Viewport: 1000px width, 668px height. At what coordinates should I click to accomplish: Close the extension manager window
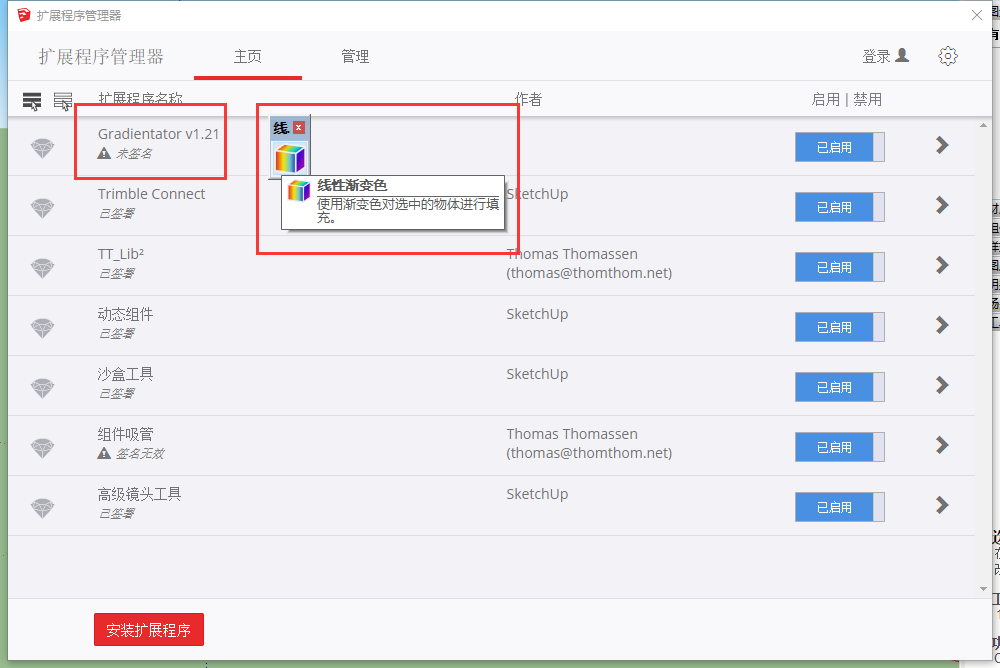[976, 15]
